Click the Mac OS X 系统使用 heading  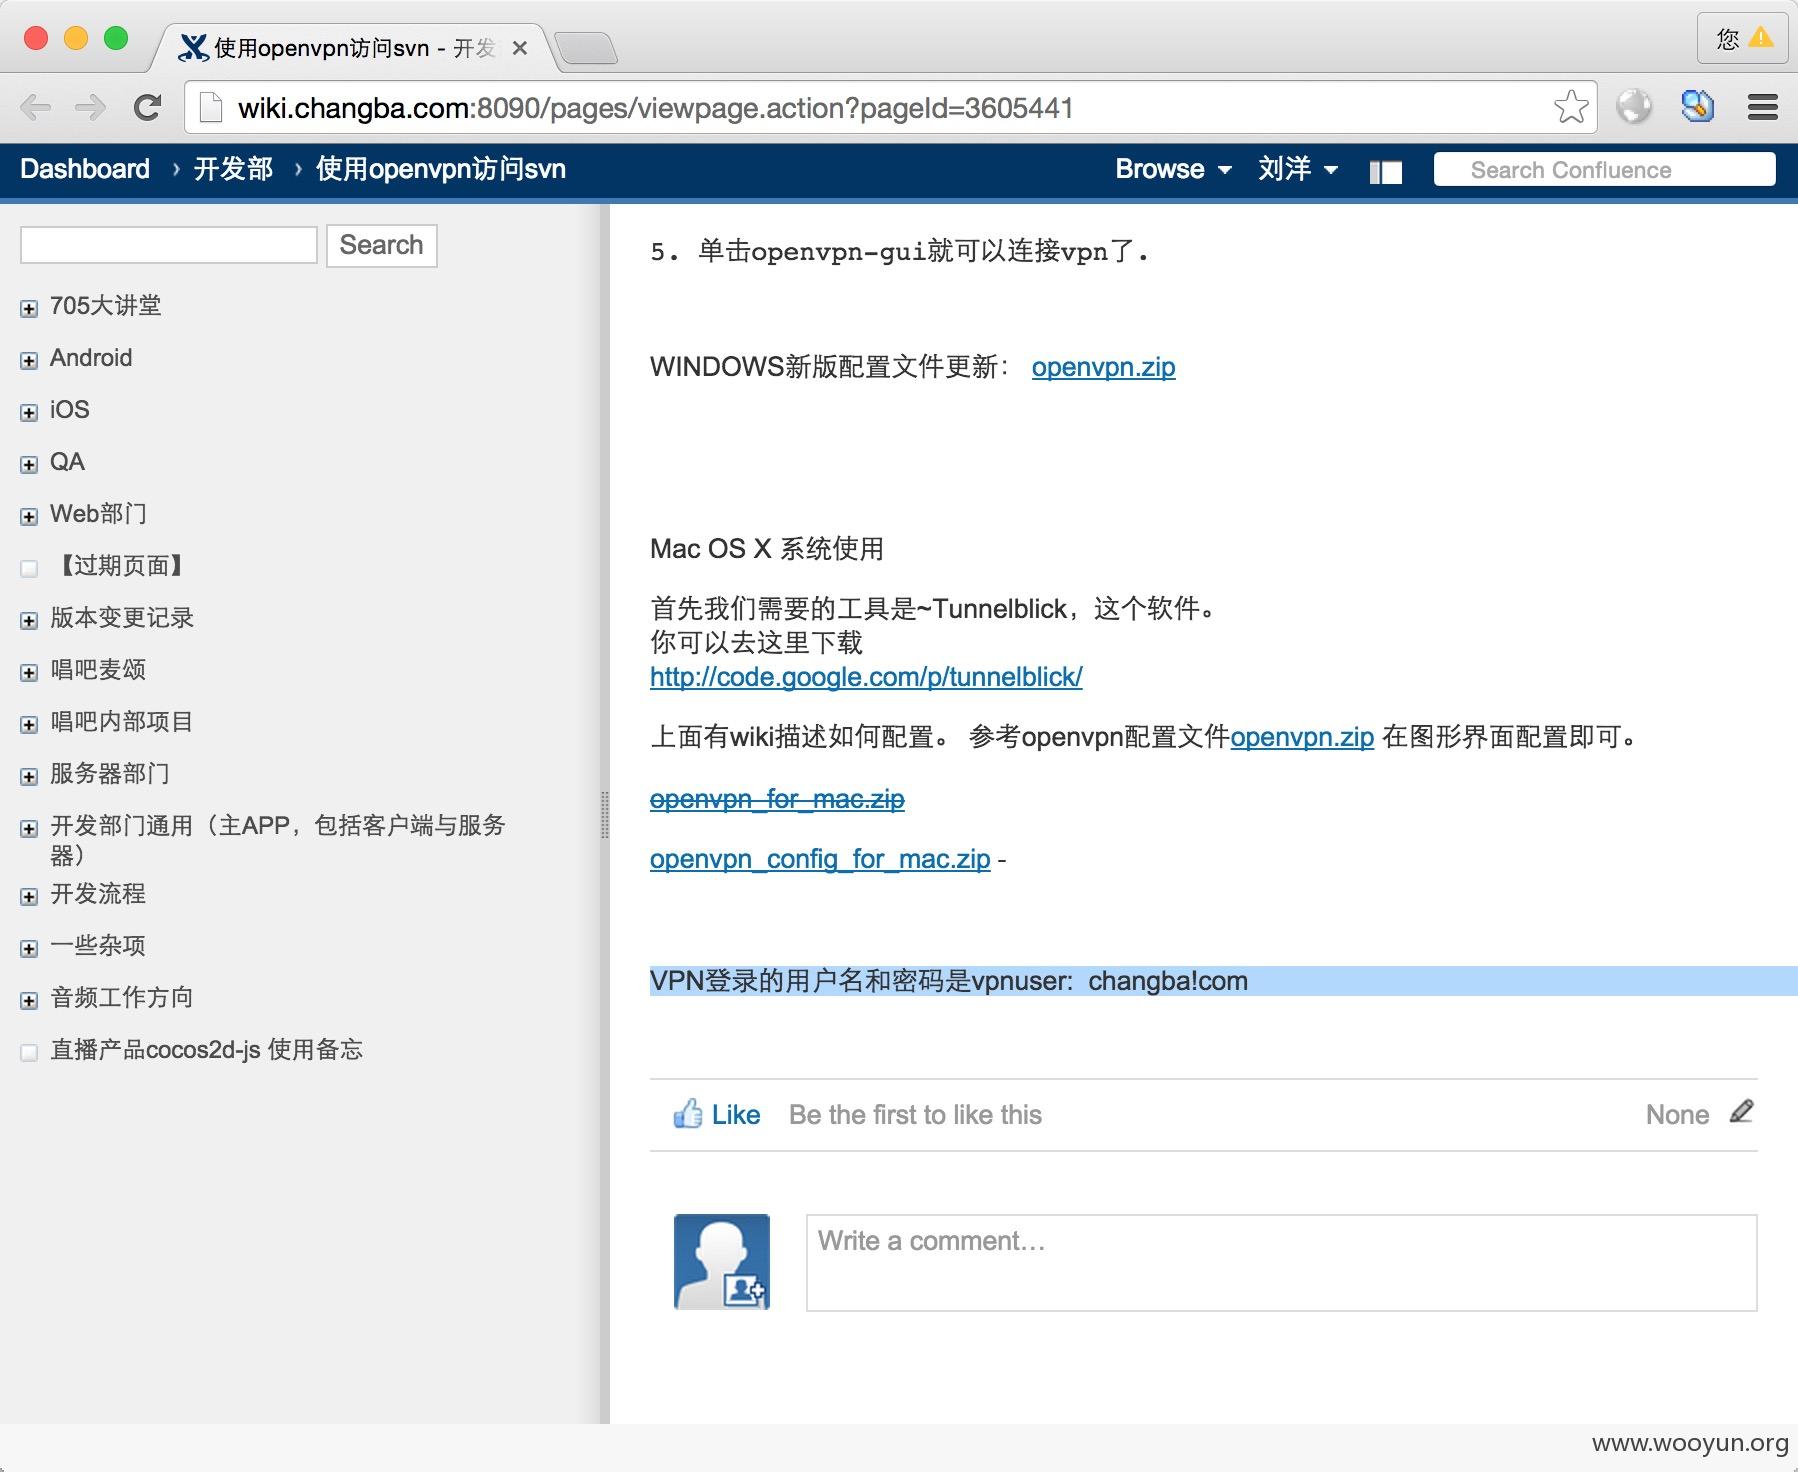[x=767, y=549]
